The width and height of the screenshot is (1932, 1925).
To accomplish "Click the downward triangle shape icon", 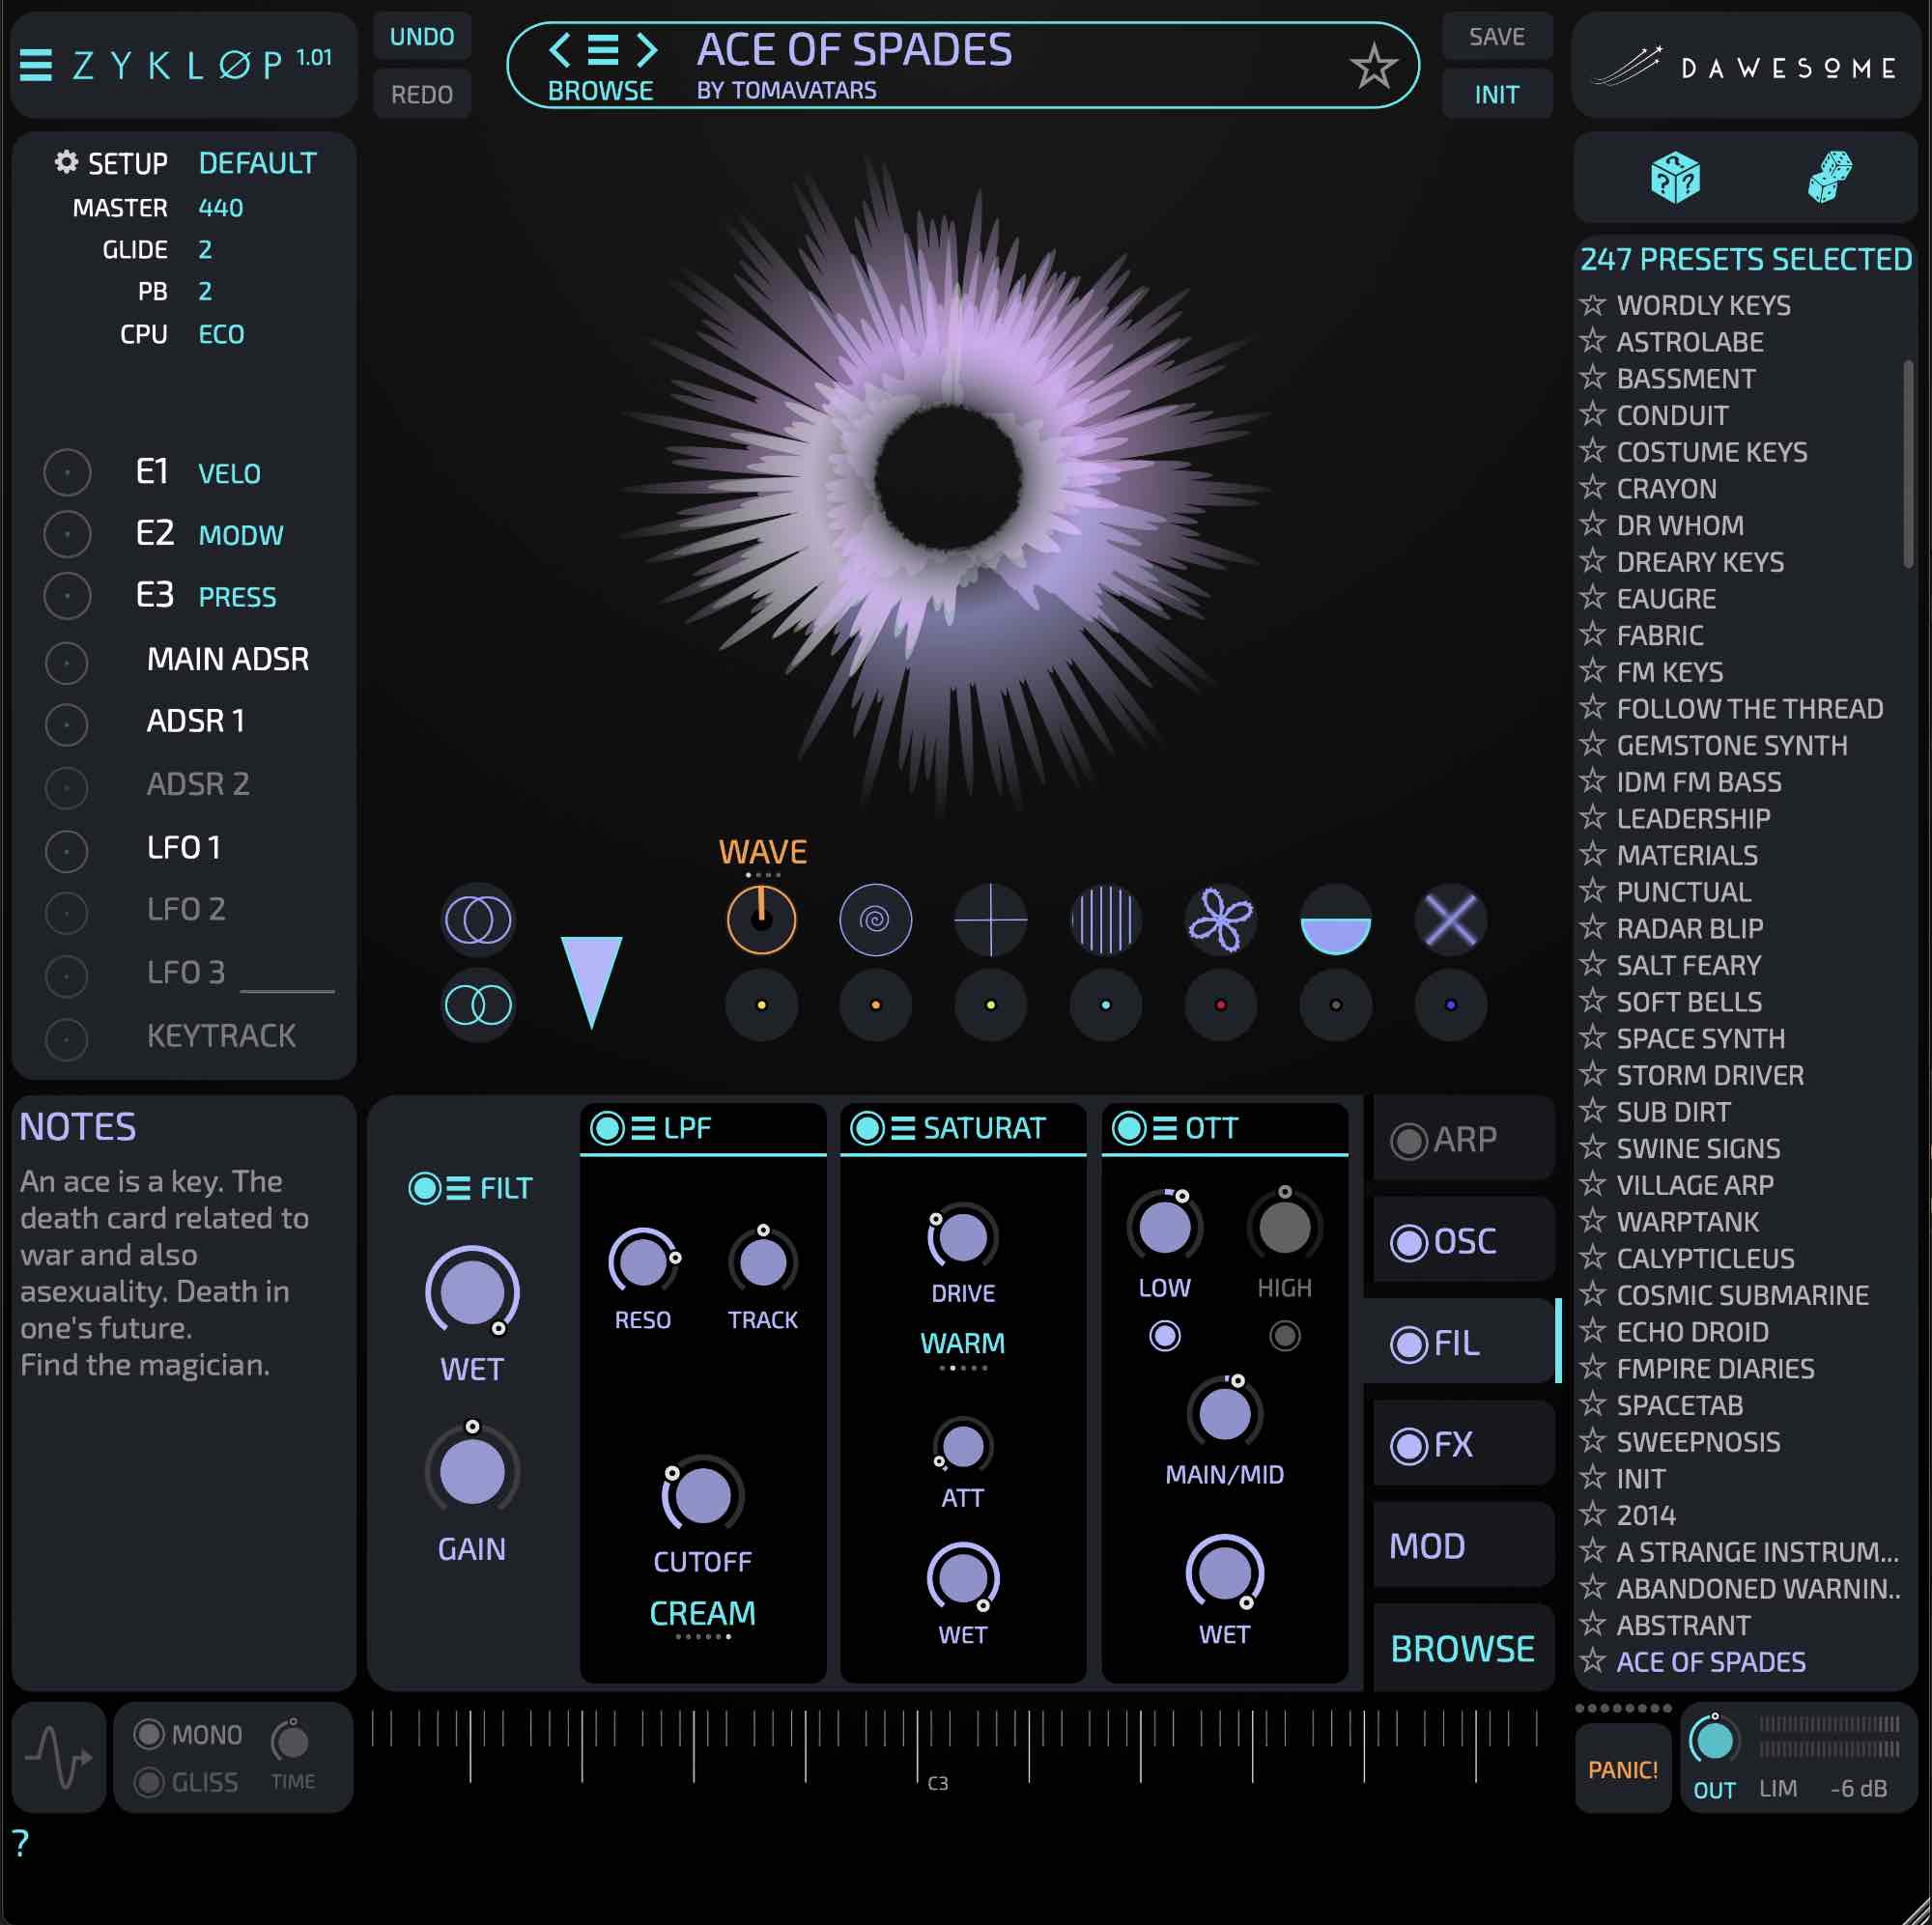I will click(591, 981).
